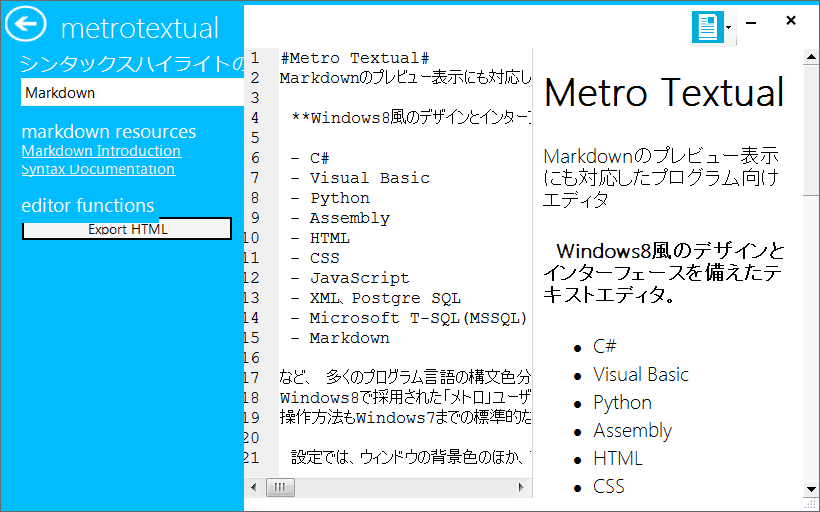
Task: Click the '- C#' line in editor
Action: click(x=310, y=158)
